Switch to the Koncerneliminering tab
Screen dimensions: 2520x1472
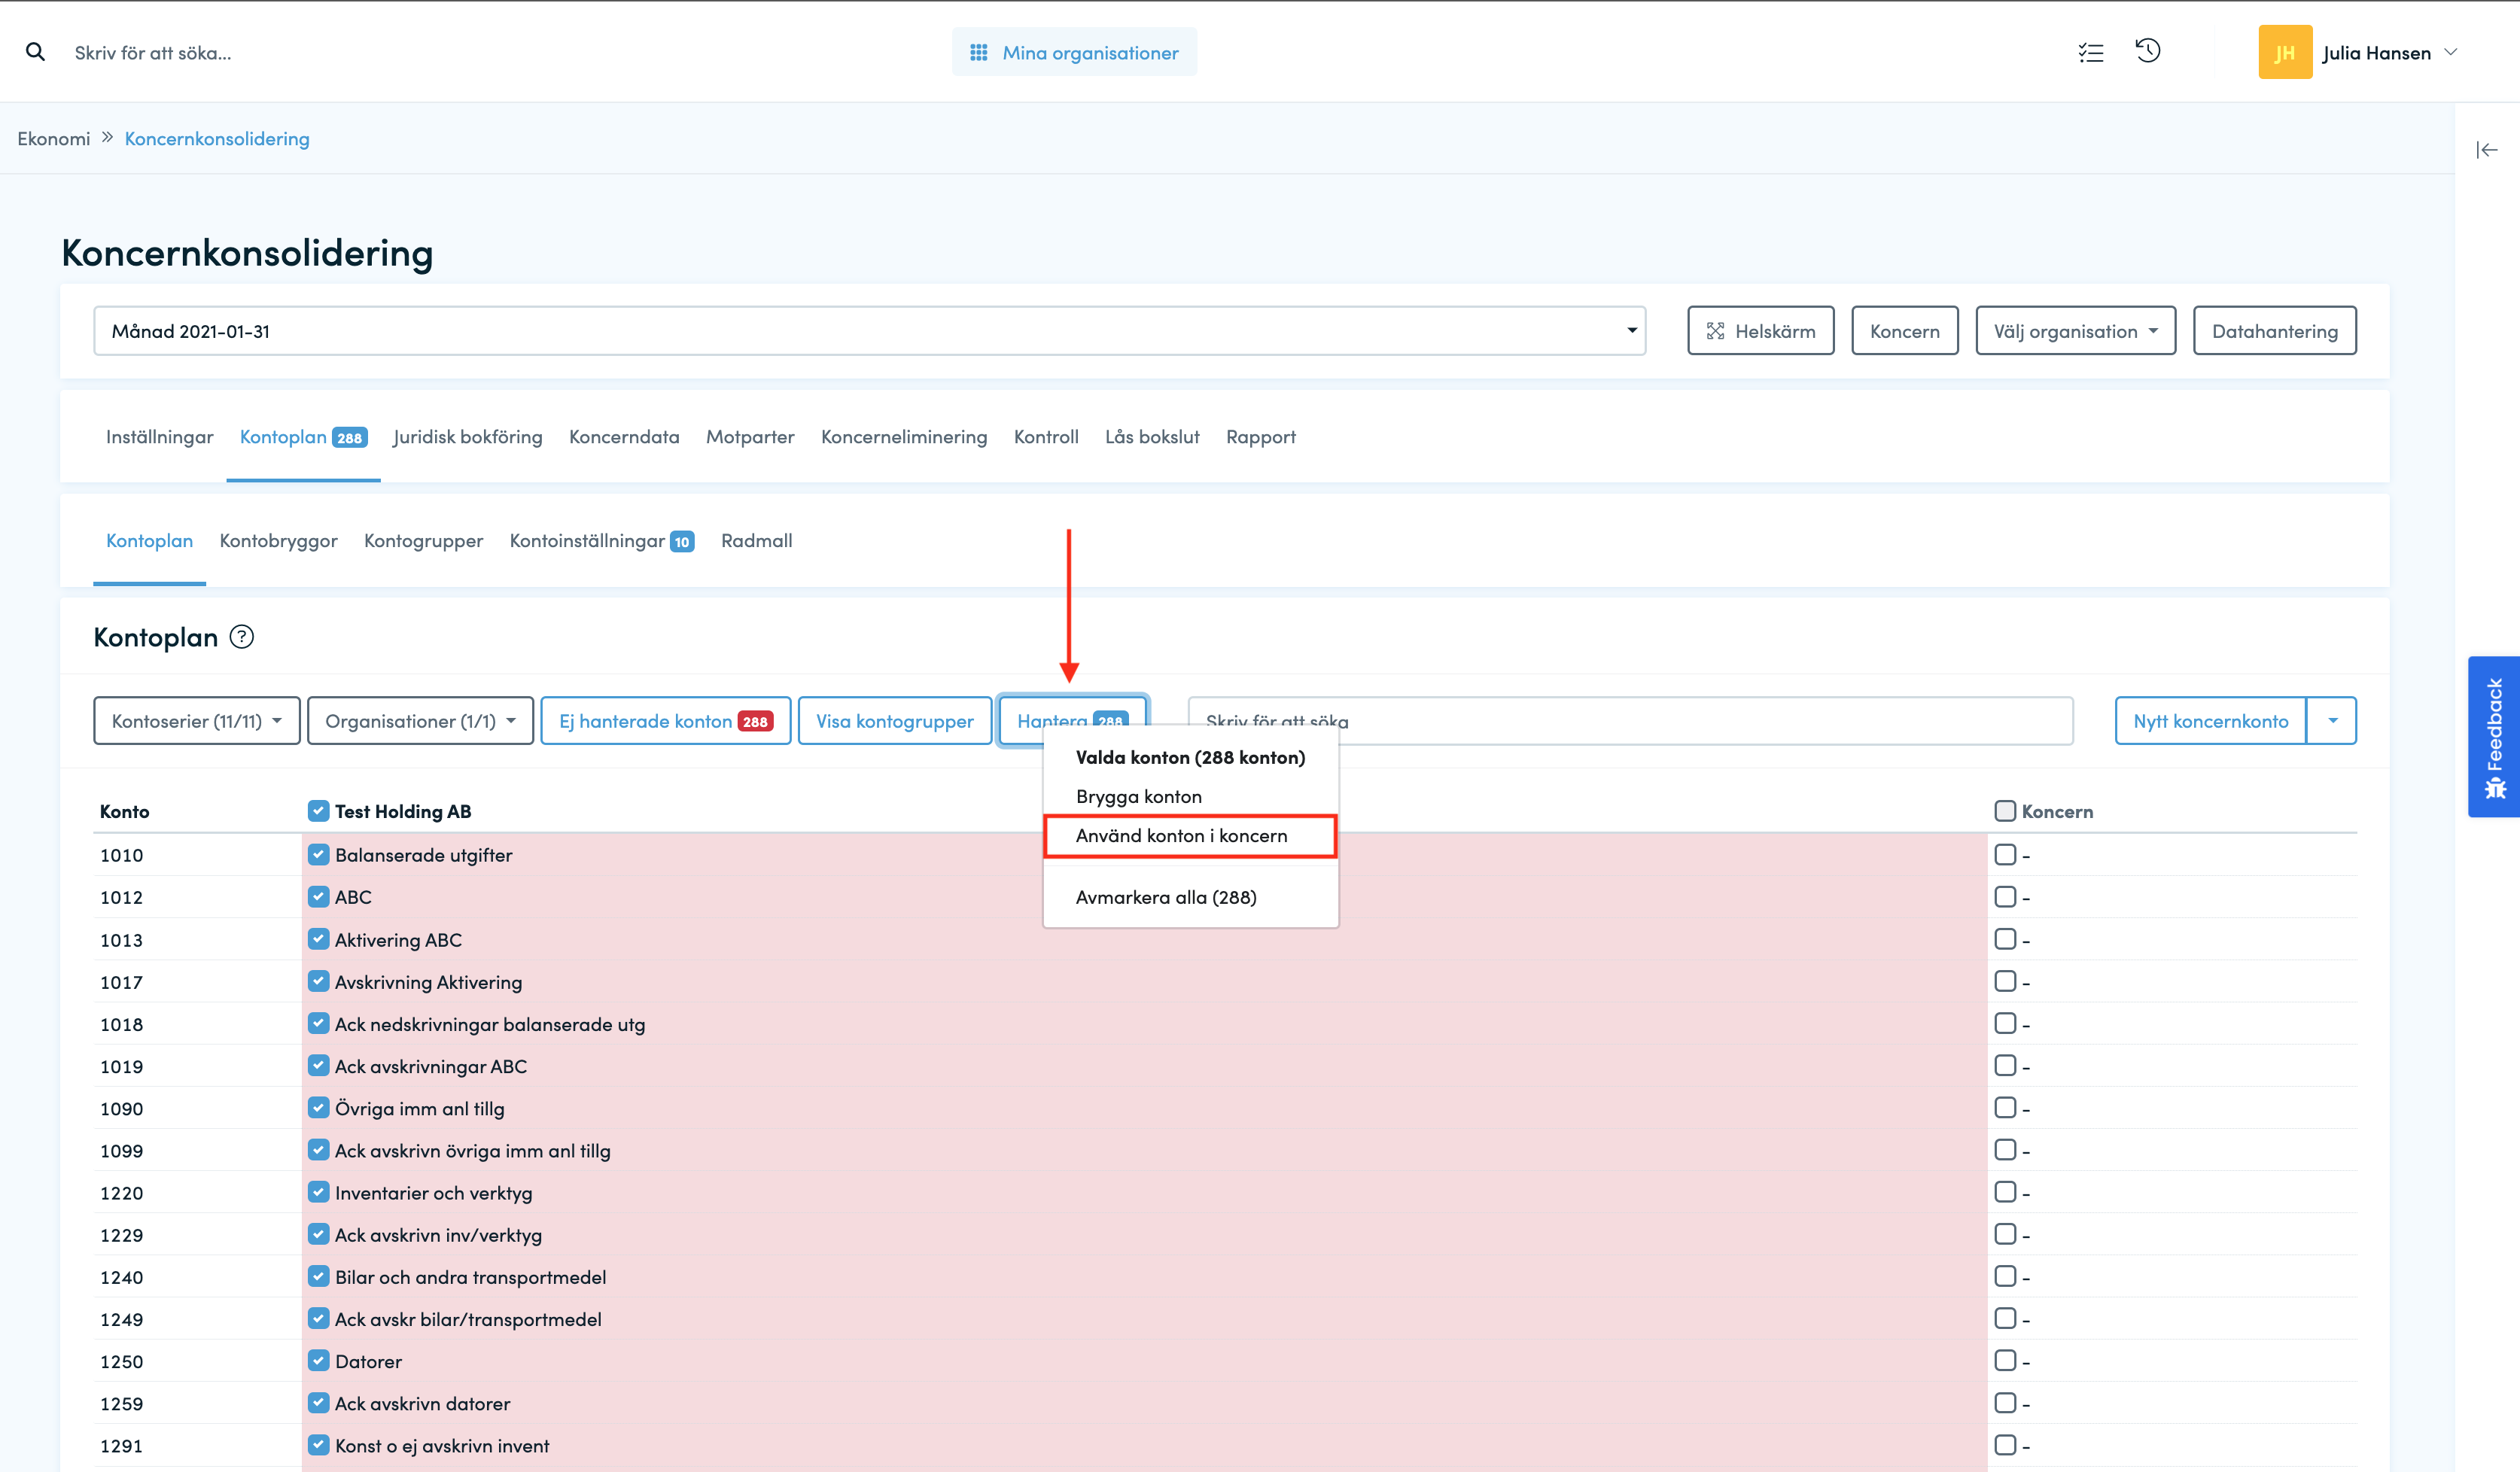coord(904,436)
